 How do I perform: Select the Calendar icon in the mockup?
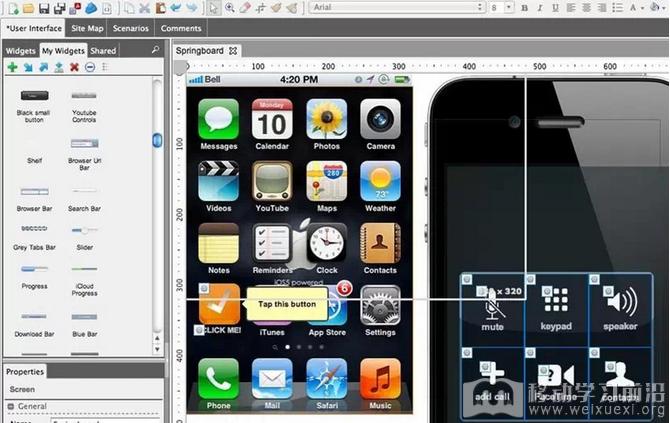click(x=272, y=119)
